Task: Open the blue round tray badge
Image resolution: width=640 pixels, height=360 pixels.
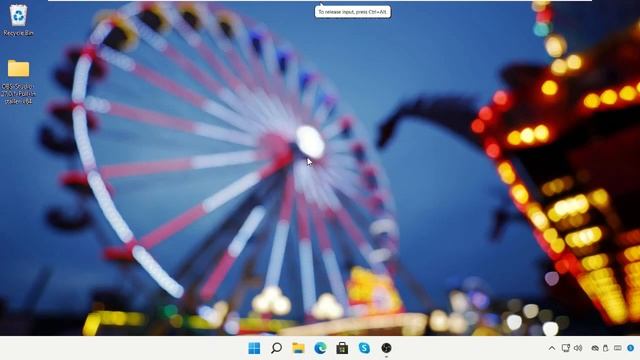Action: tap(630, 348)
